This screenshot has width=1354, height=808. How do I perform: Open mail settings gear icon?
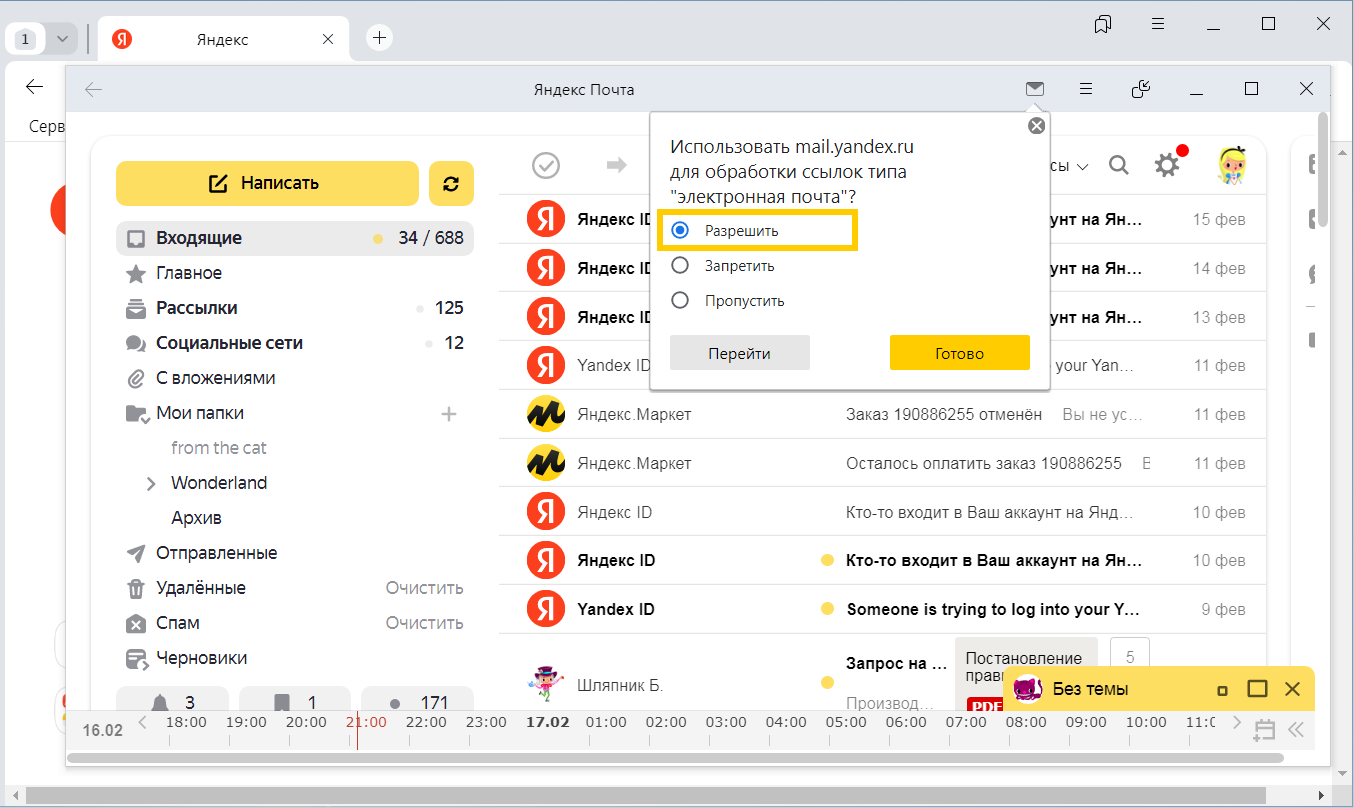[1166, 165]
